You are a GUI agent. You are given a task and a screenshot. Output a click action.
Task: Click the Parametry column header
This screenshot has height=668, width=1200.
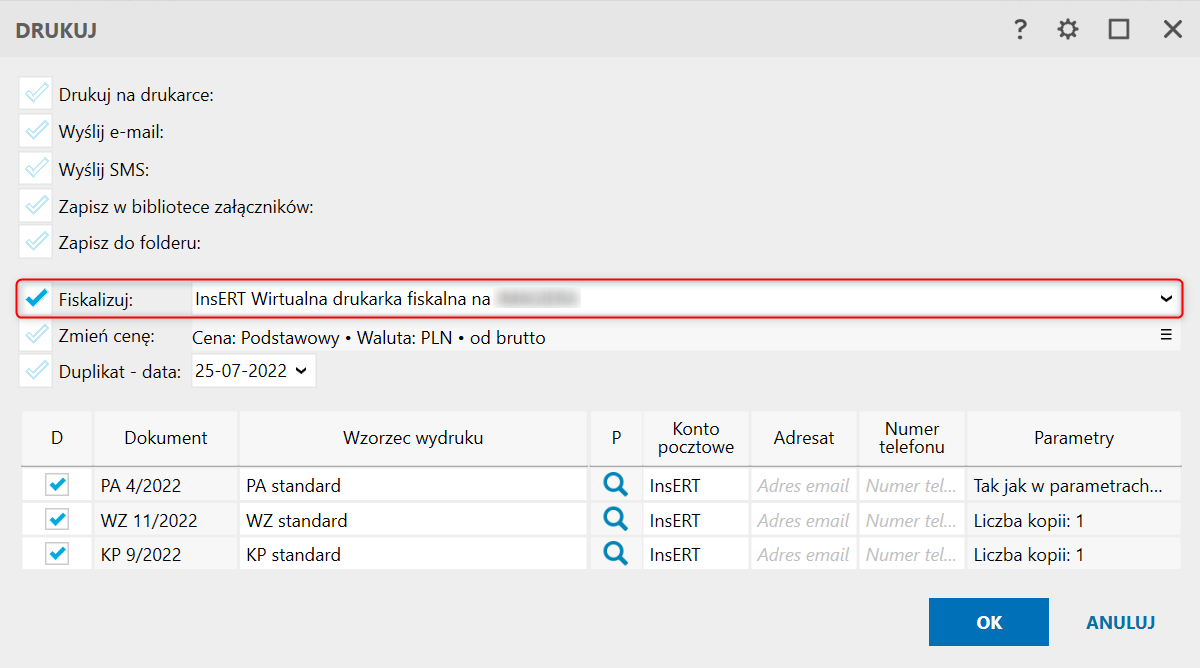click(1073, 438)
